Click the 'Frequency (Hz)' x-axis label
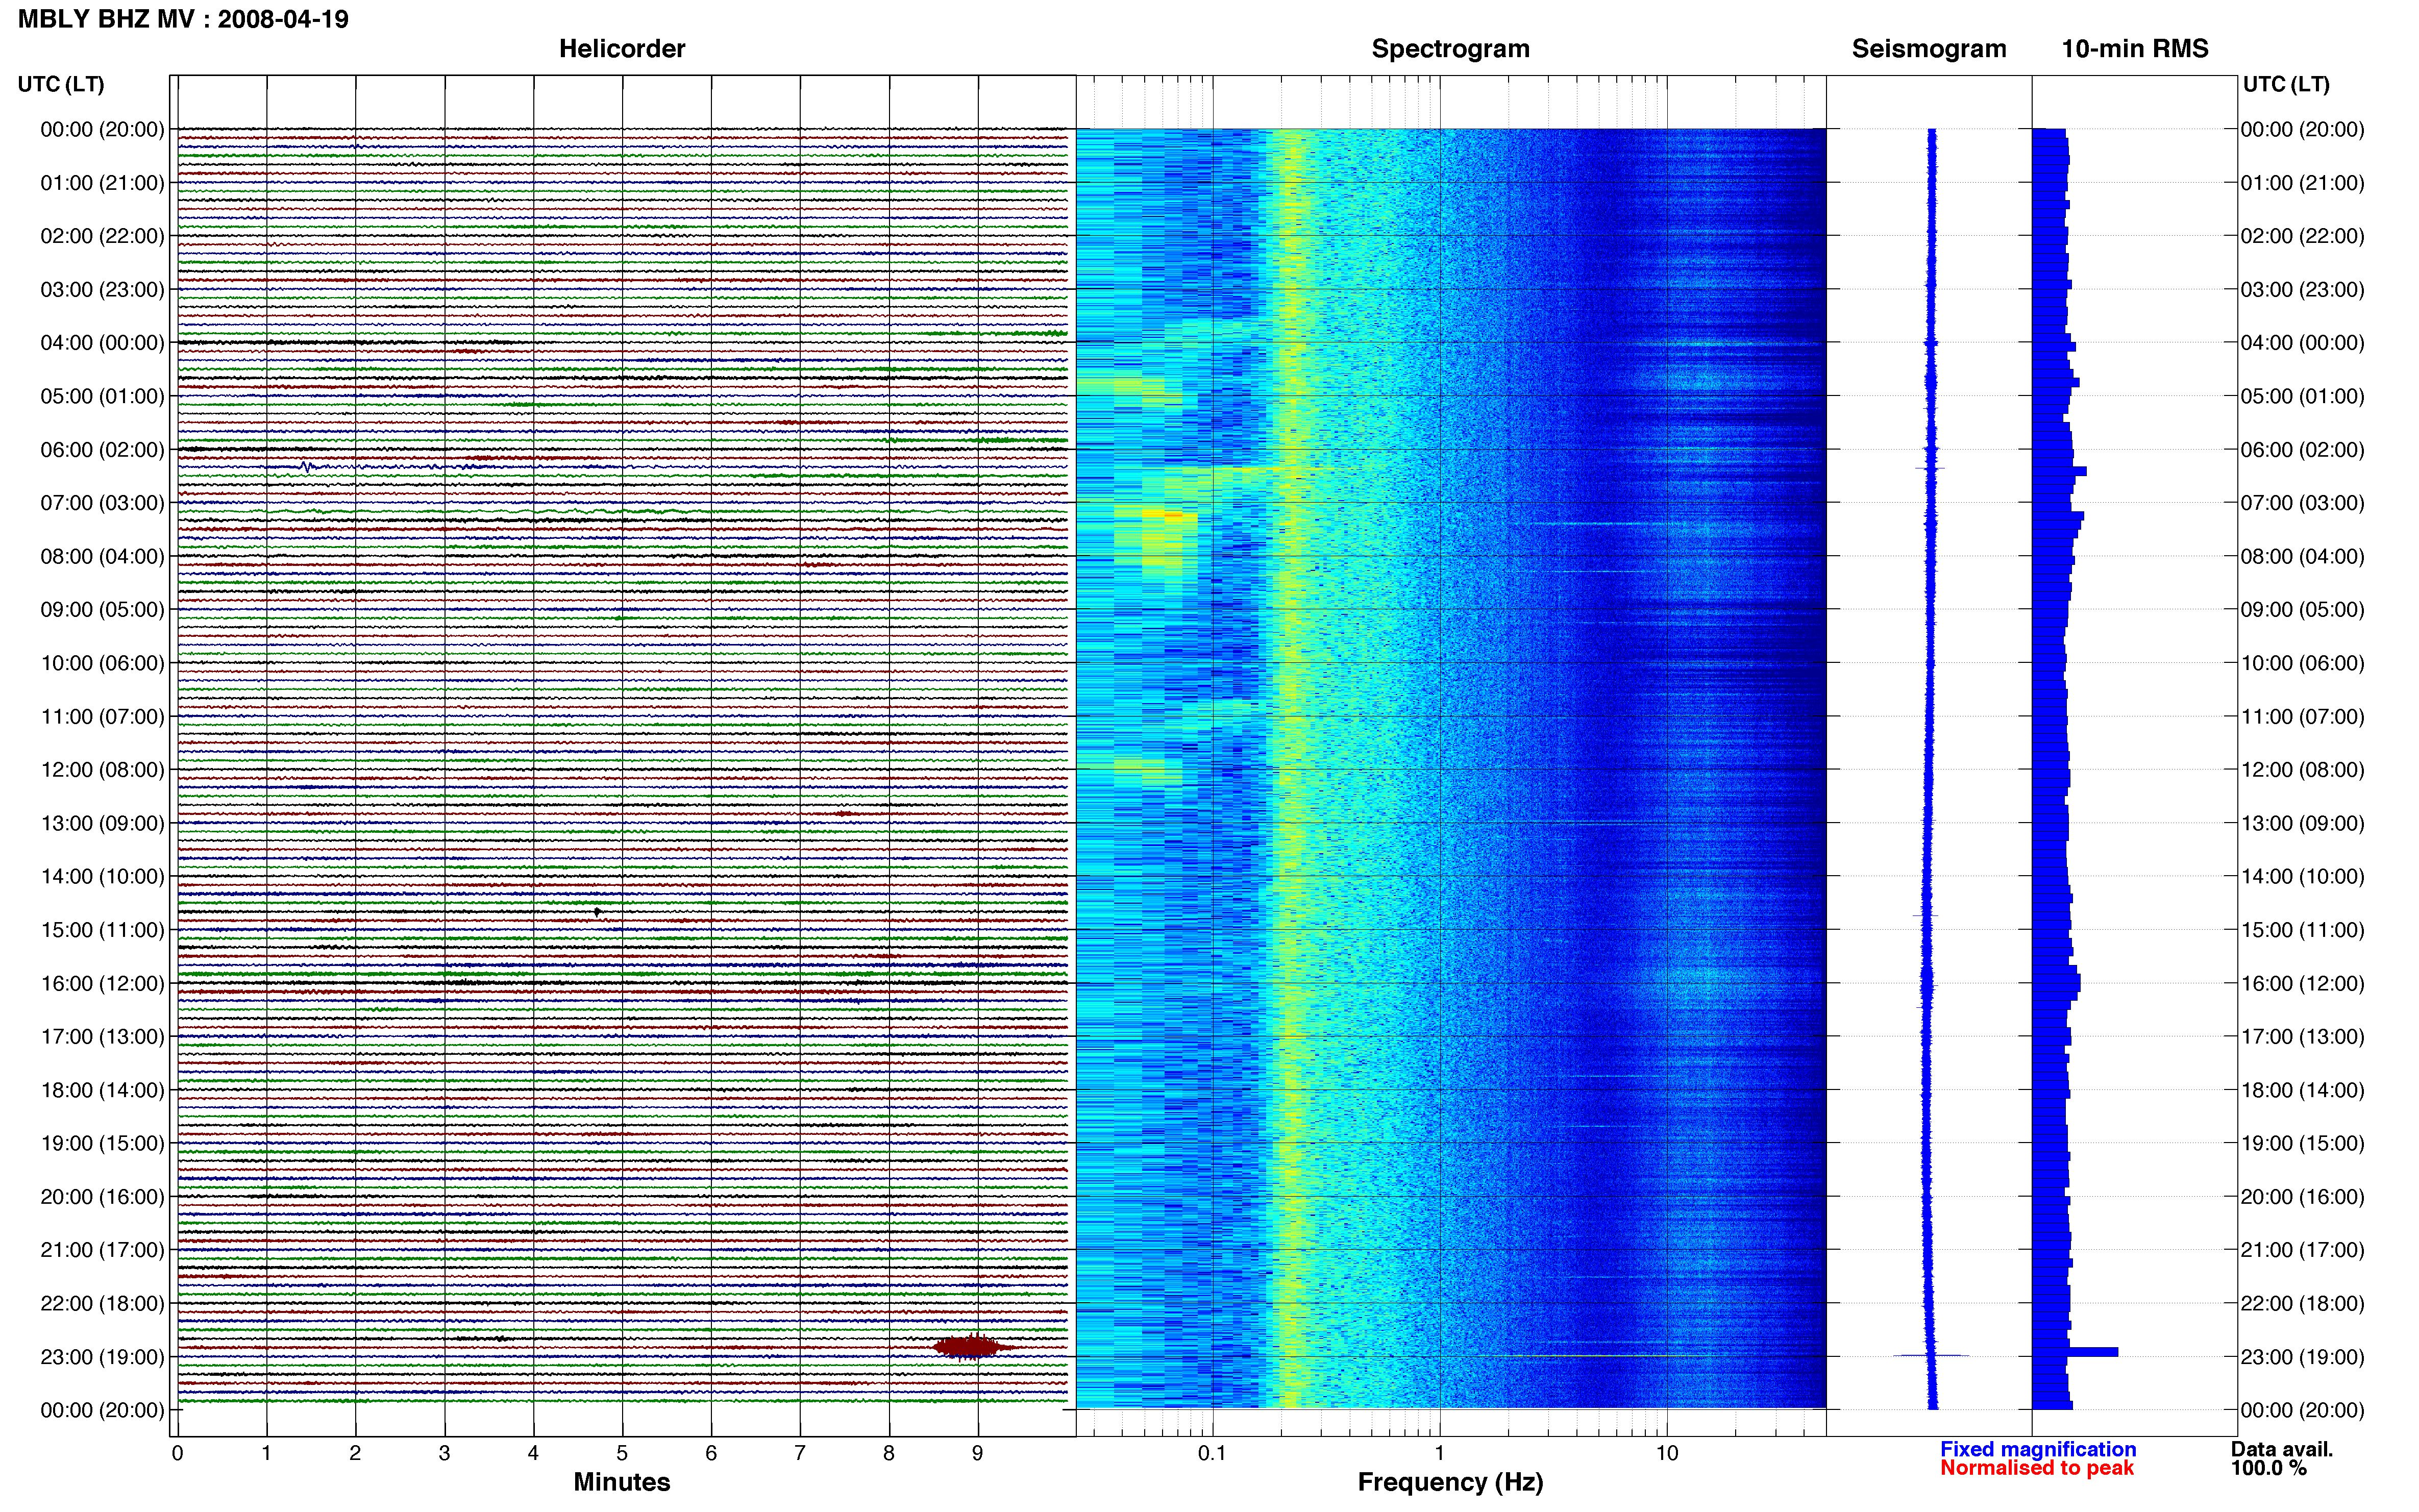 (1450, 1483)
